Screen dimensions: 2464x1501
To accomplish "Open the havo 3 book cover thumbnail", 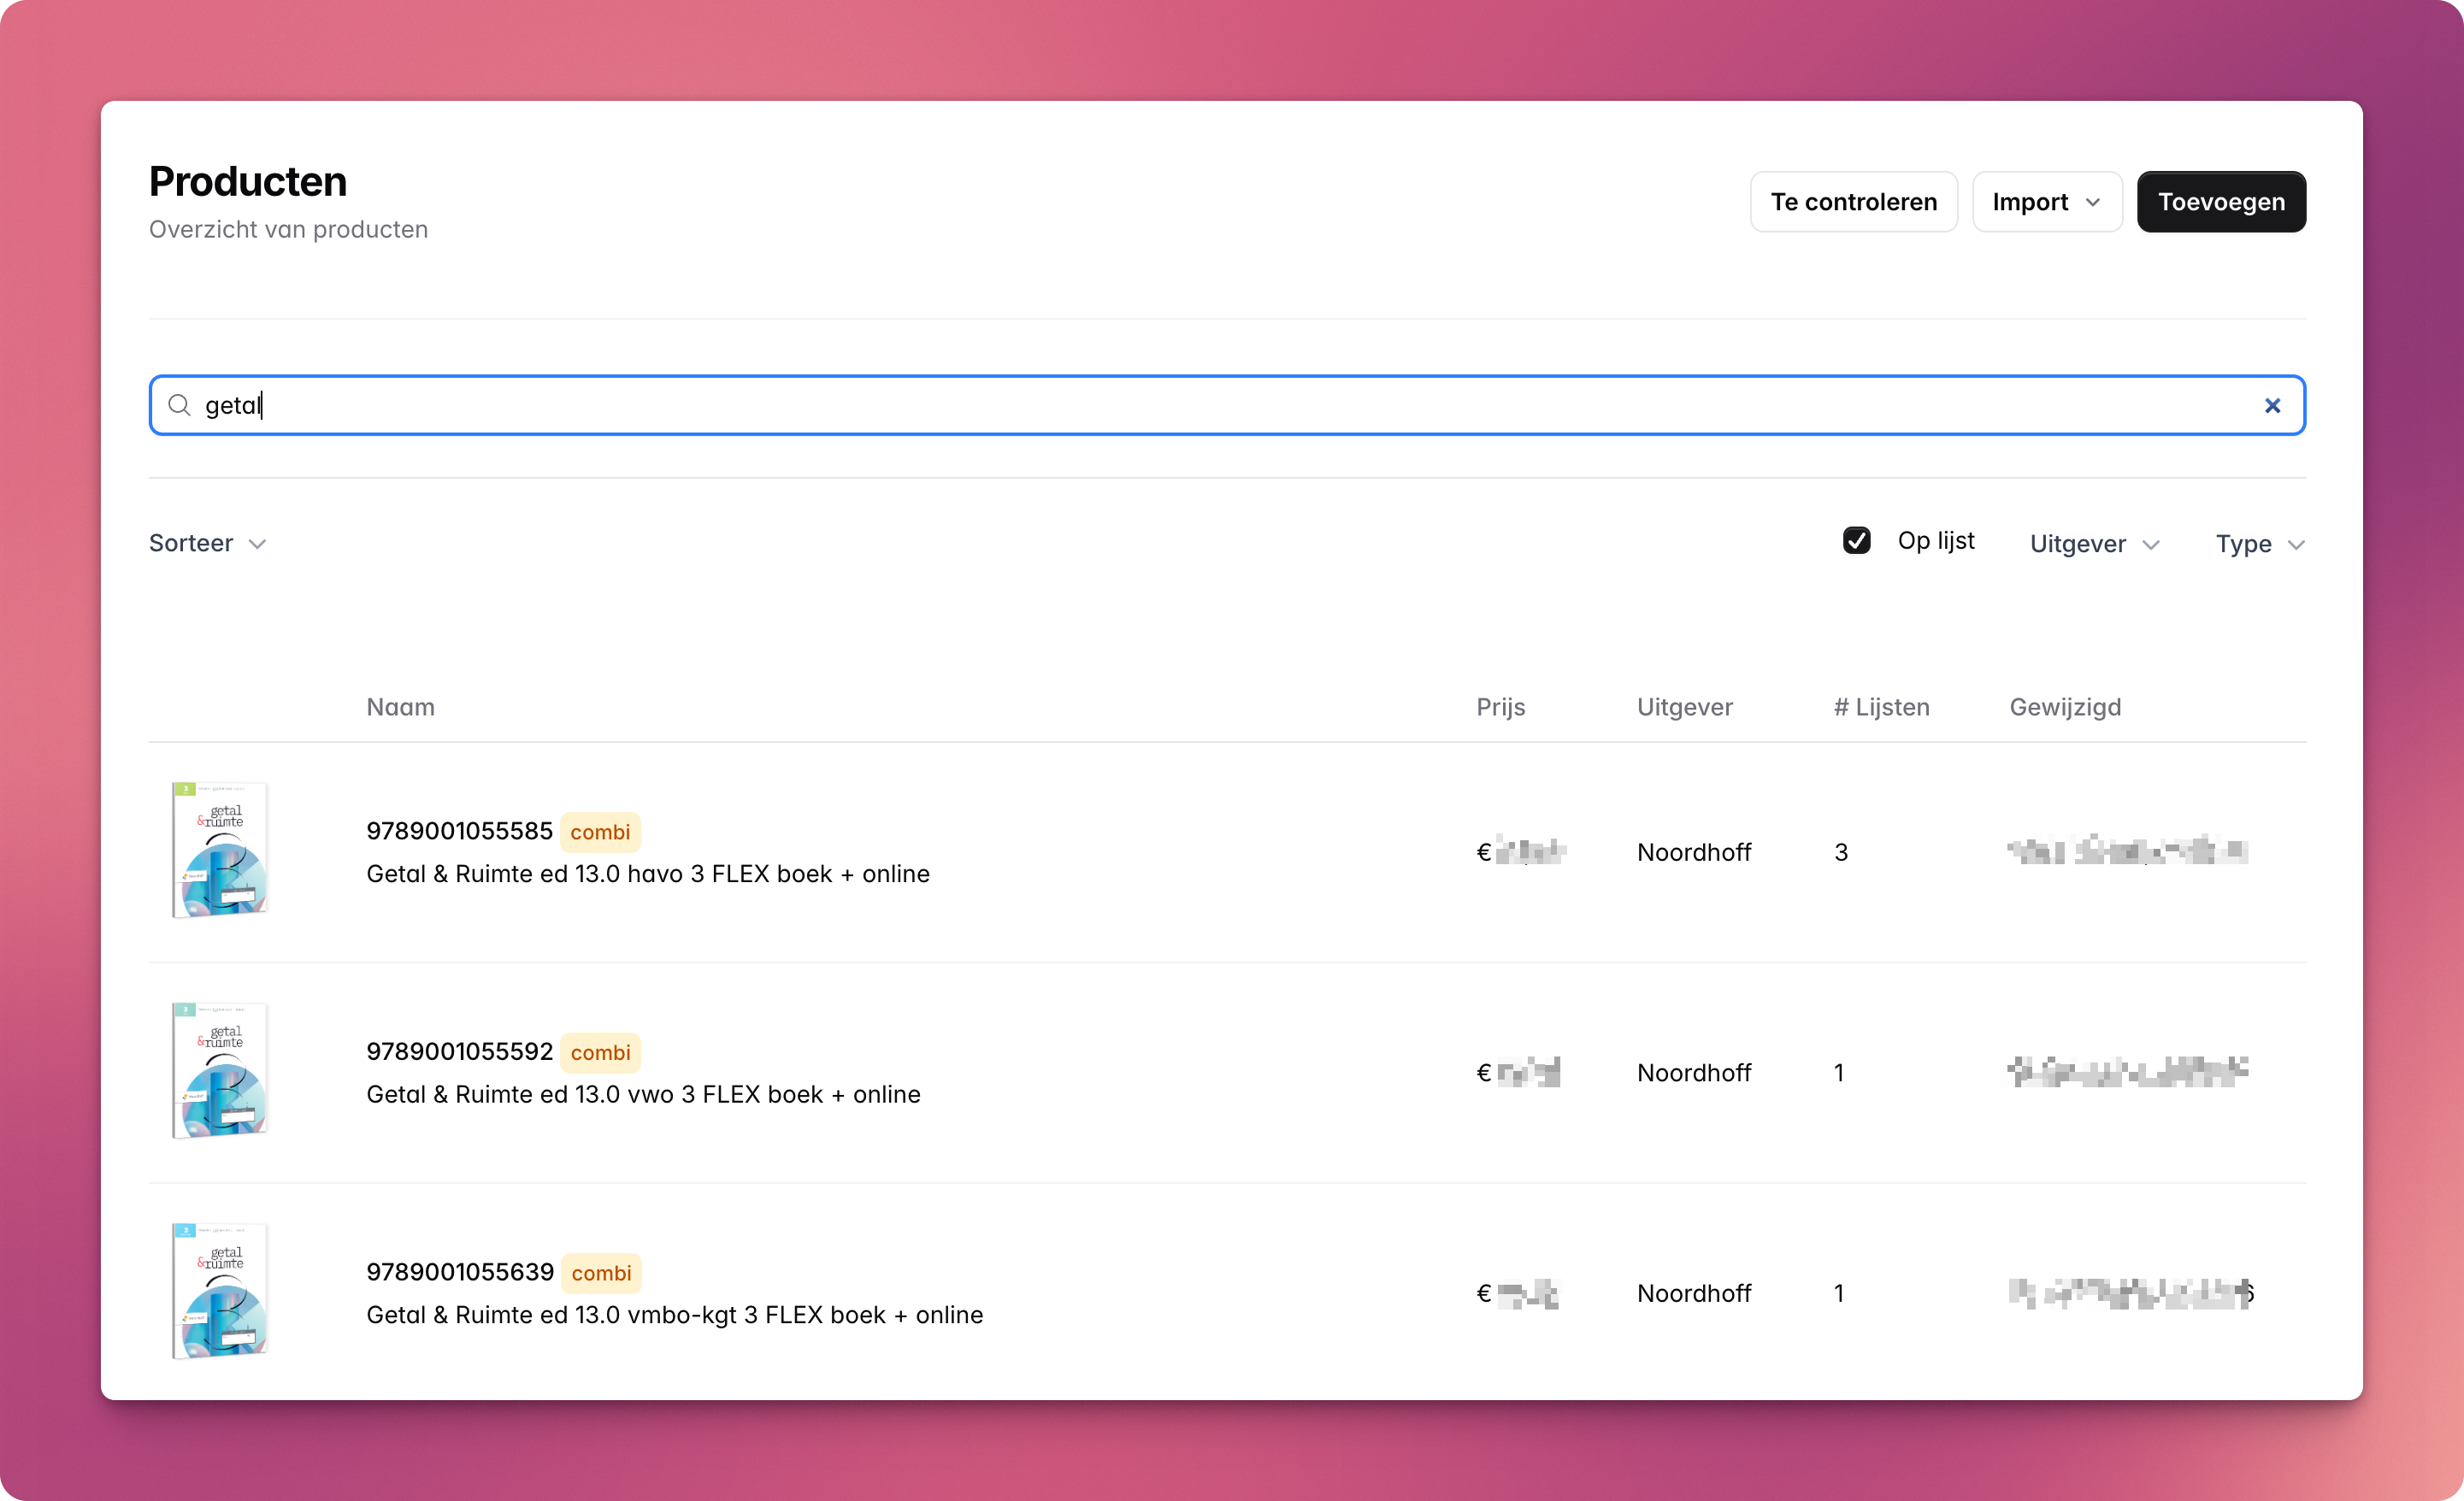I will coord(220,850).
